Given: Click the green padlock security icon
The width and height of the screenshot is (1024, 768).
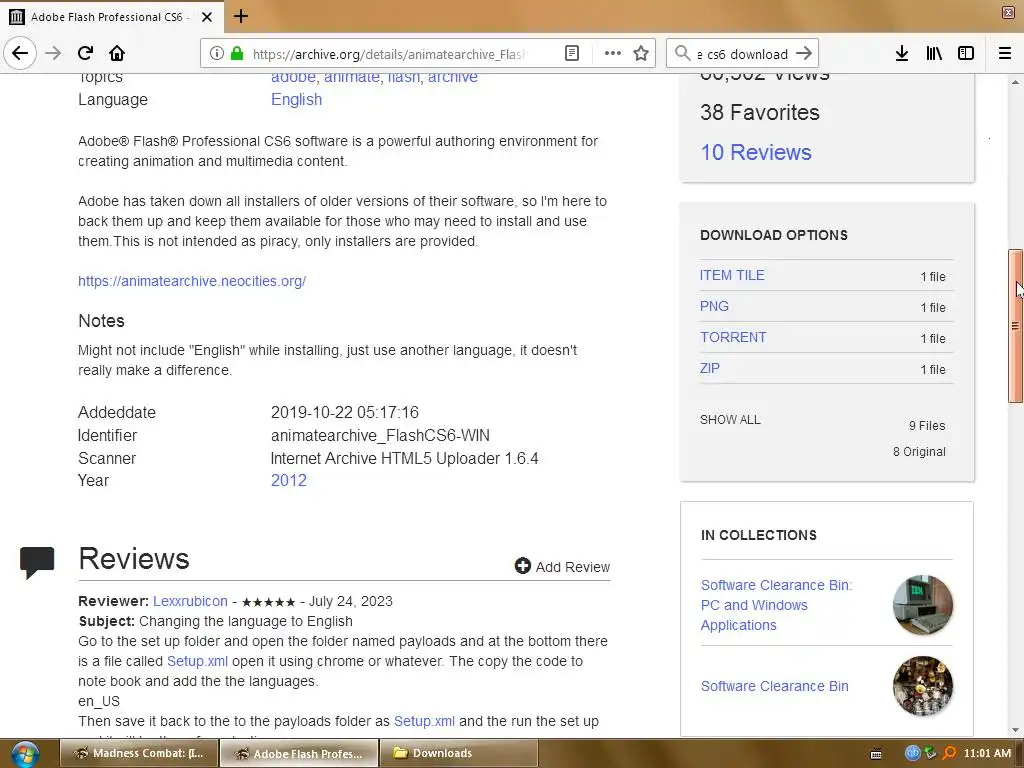Looking at the screenshot, I should (237, 54).
